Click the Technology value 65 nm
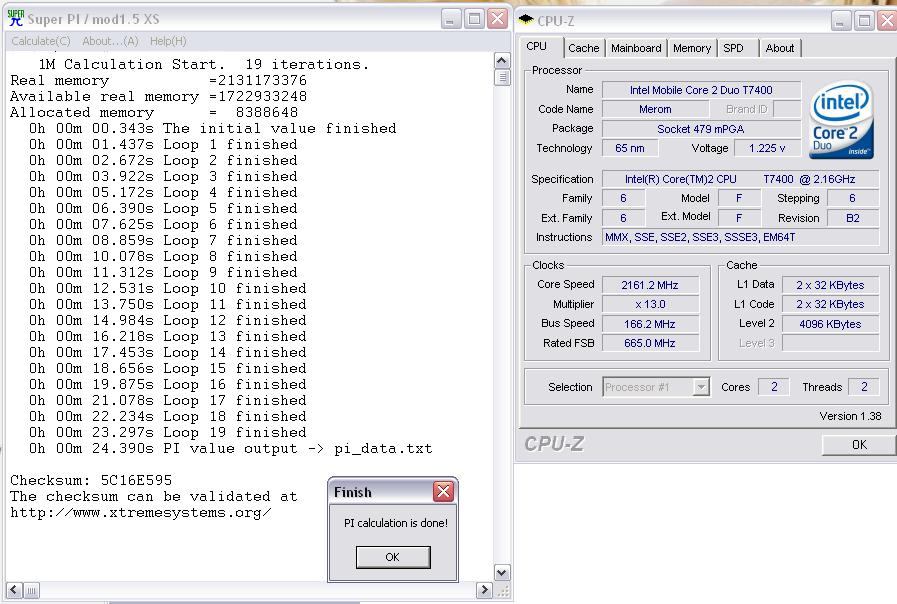The height and width of the screenshot is (604, 897). (x=630, y=148)
